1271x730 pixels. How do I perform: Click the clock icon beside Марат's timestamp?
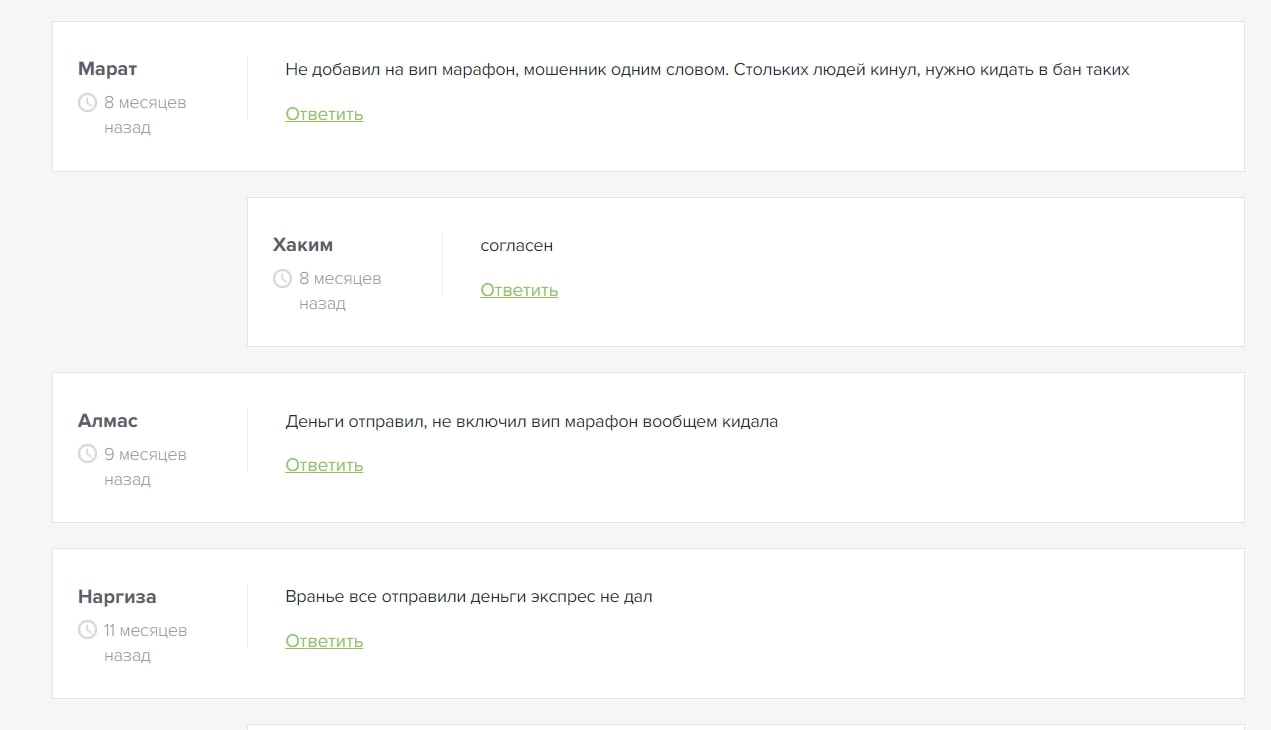pyautogui.click(x=87, y=102)
